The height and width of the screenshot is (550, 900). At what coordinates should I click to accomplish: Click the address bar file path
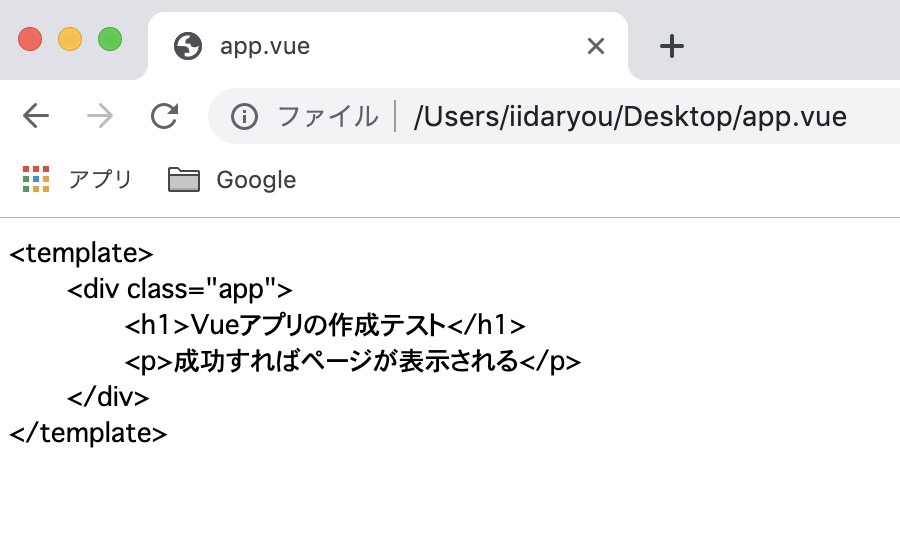tap(630, 117)
